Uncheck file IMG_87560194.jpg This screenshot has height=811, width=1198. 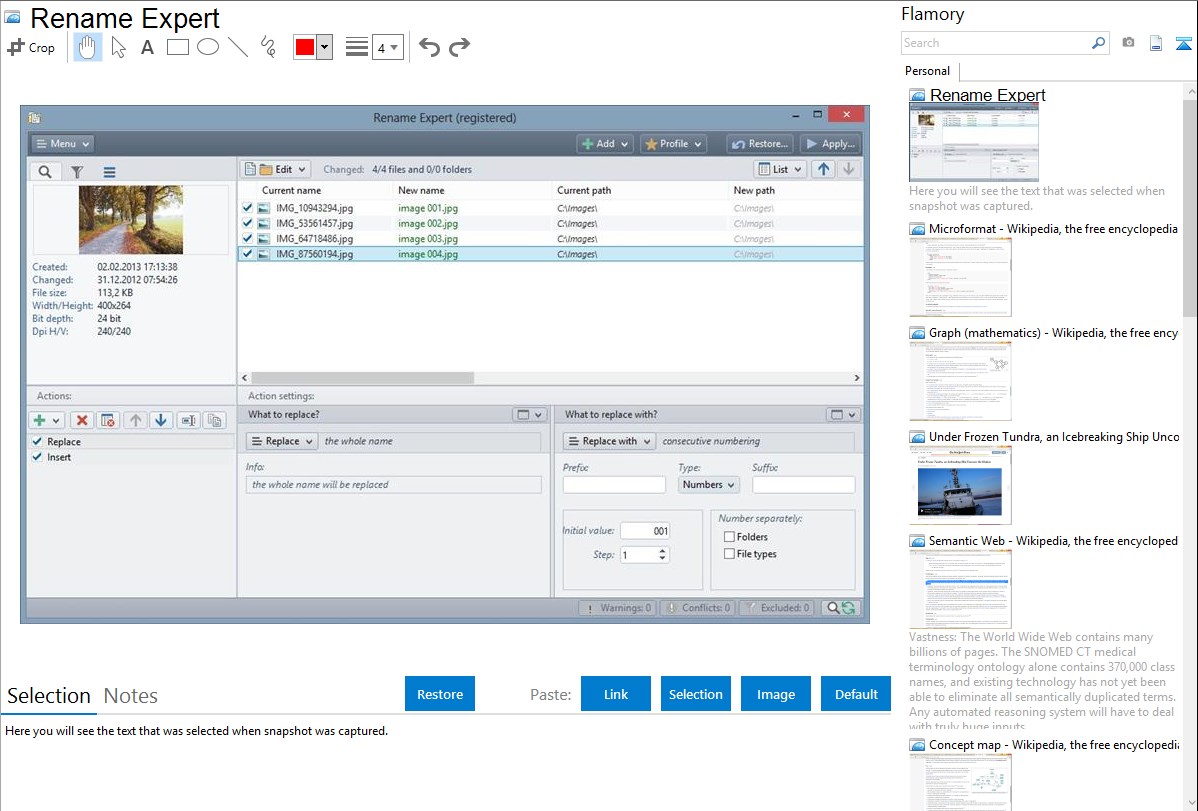(247, 253)
